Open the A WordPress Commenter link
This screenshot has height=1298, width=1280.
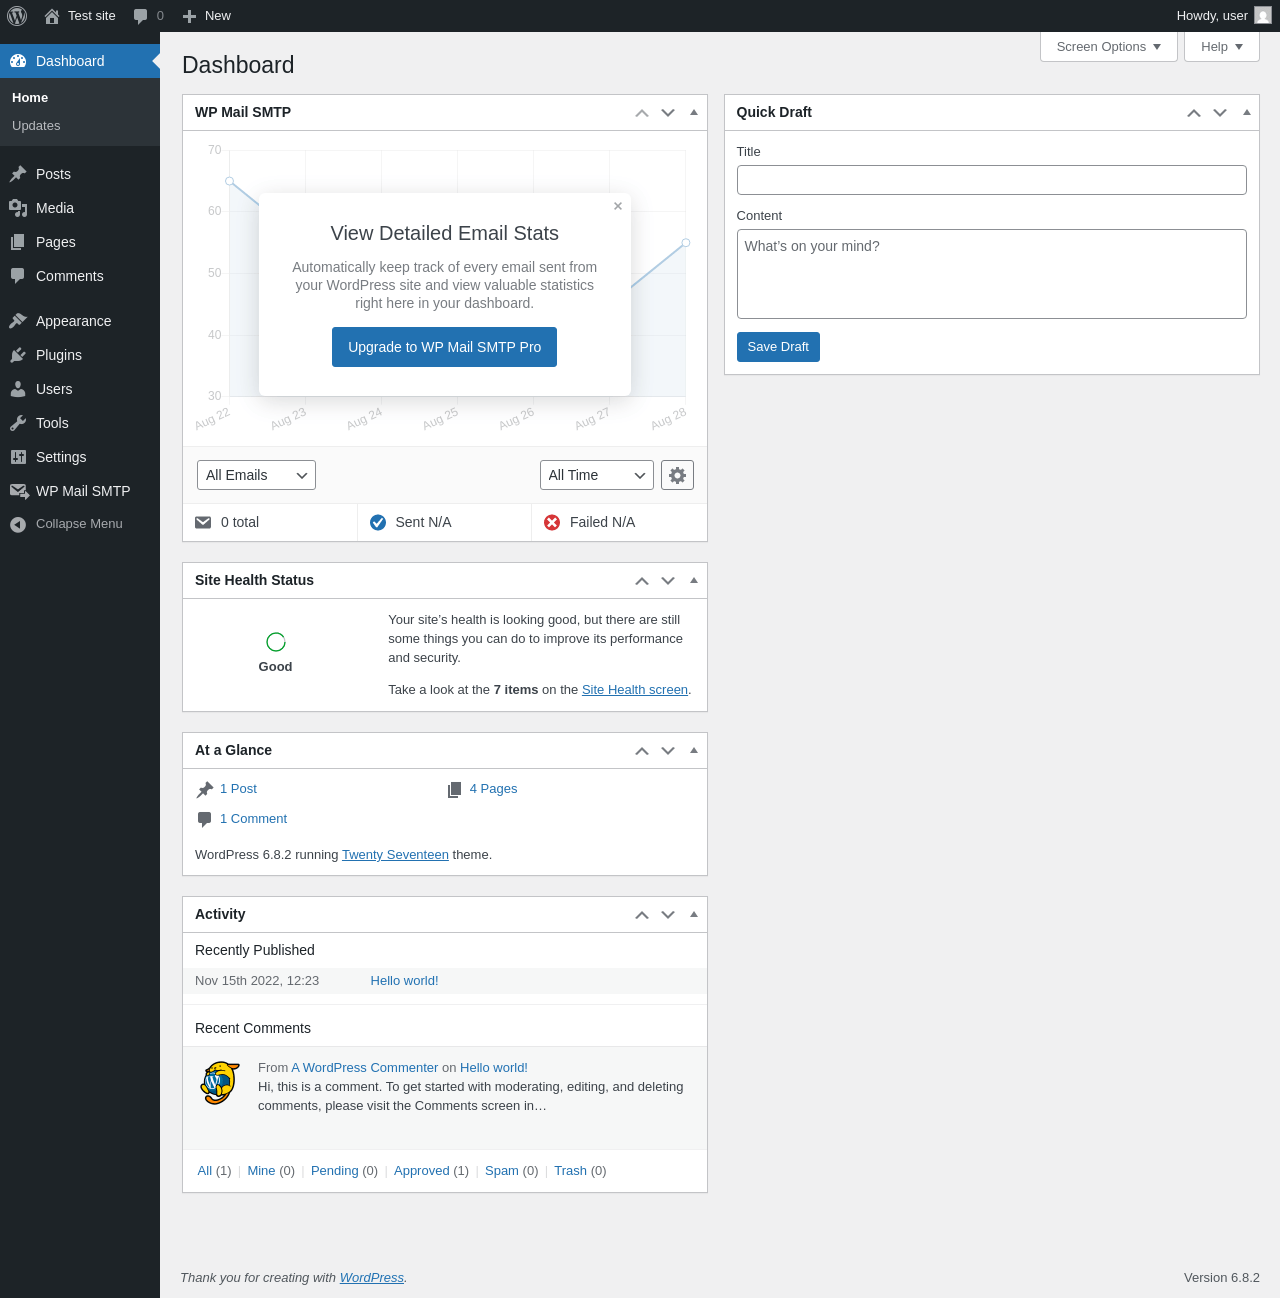[365, 1068]
